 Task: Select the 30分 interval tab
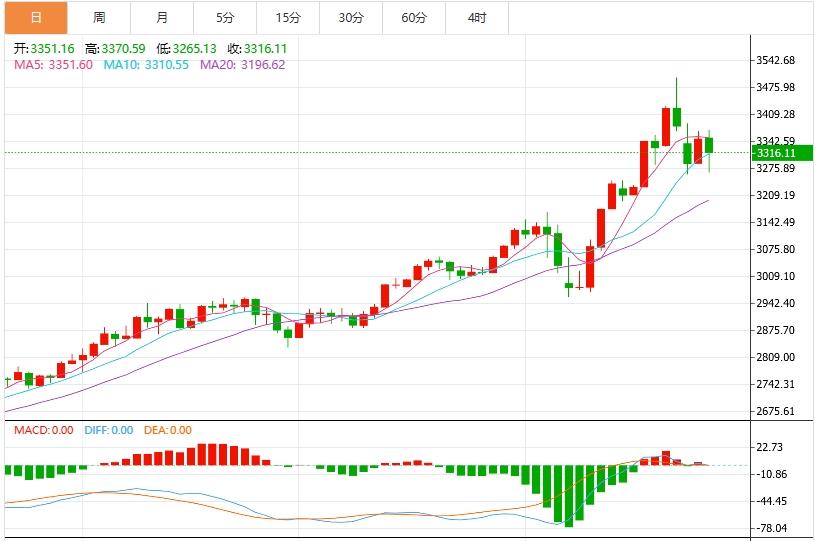click(351, 18)
